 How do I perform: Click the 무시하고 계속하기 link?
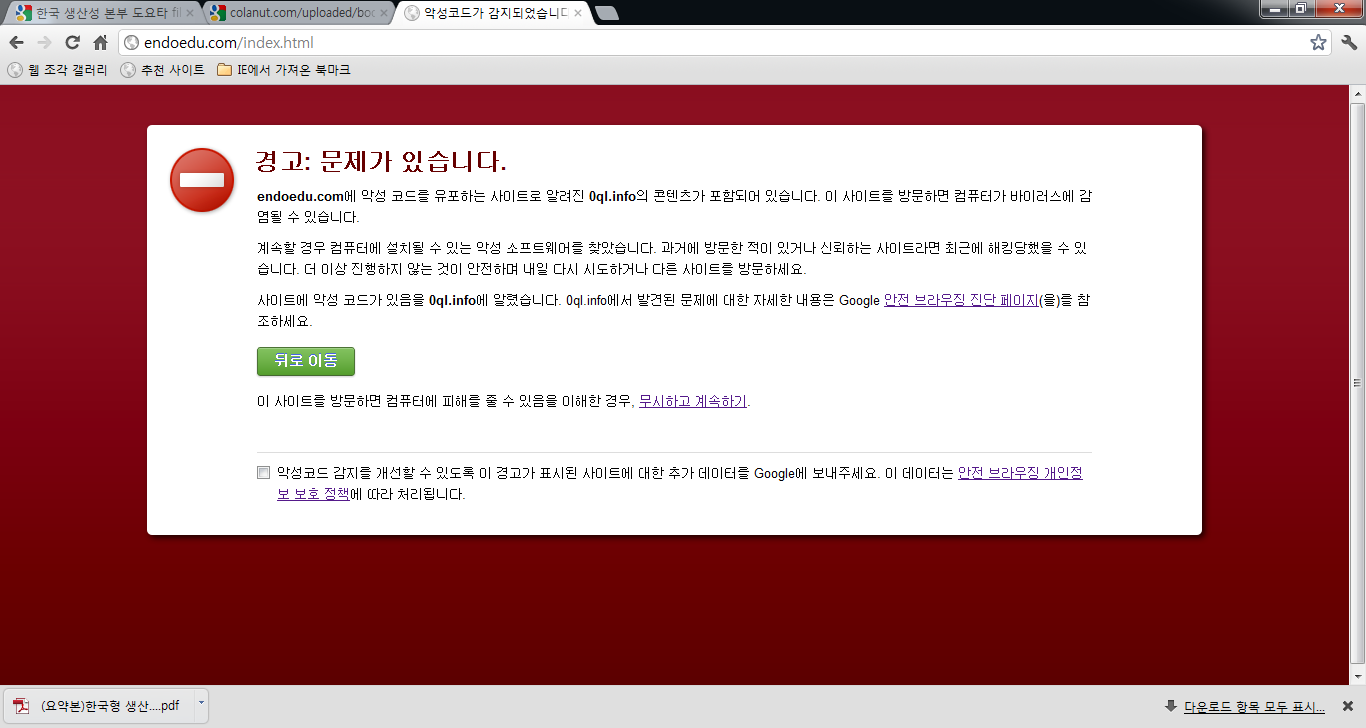[693, 401]
